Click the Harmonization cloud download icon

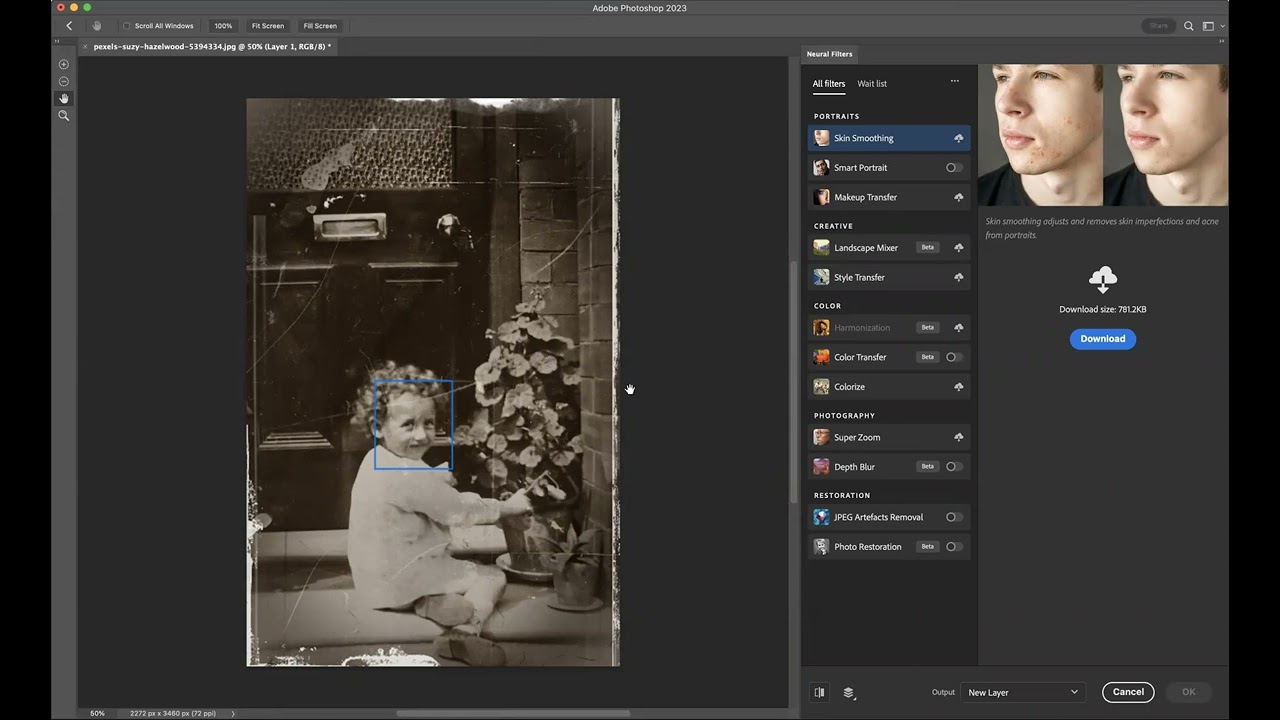click(x=958, y=327)
